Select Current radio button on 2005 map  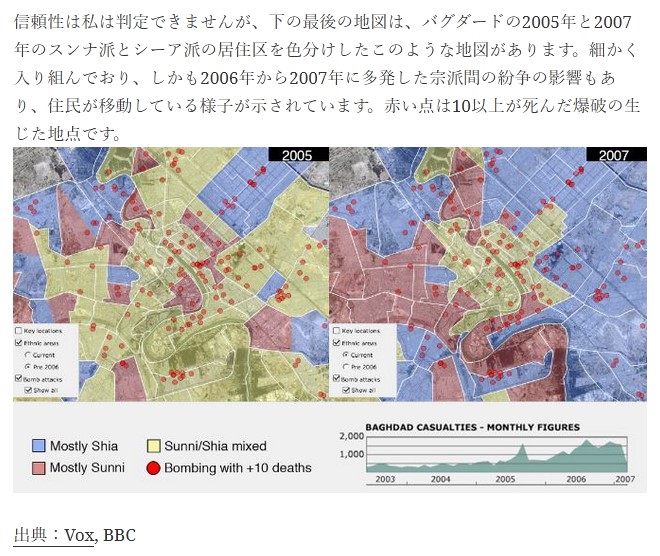click(28, 354)
